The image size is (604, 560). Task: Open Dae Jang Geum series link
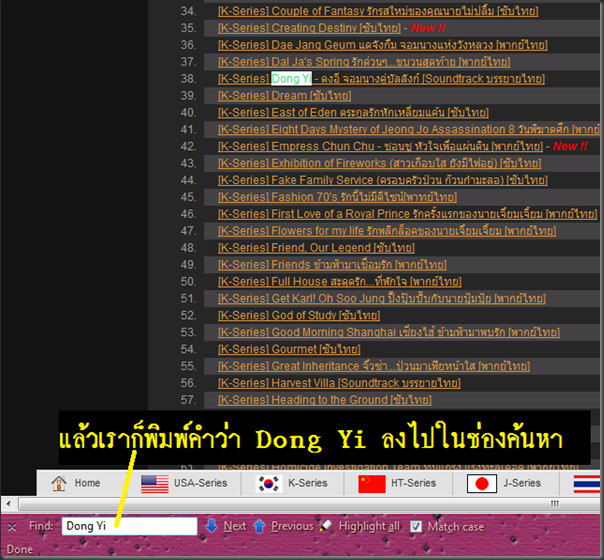[383, 45]
